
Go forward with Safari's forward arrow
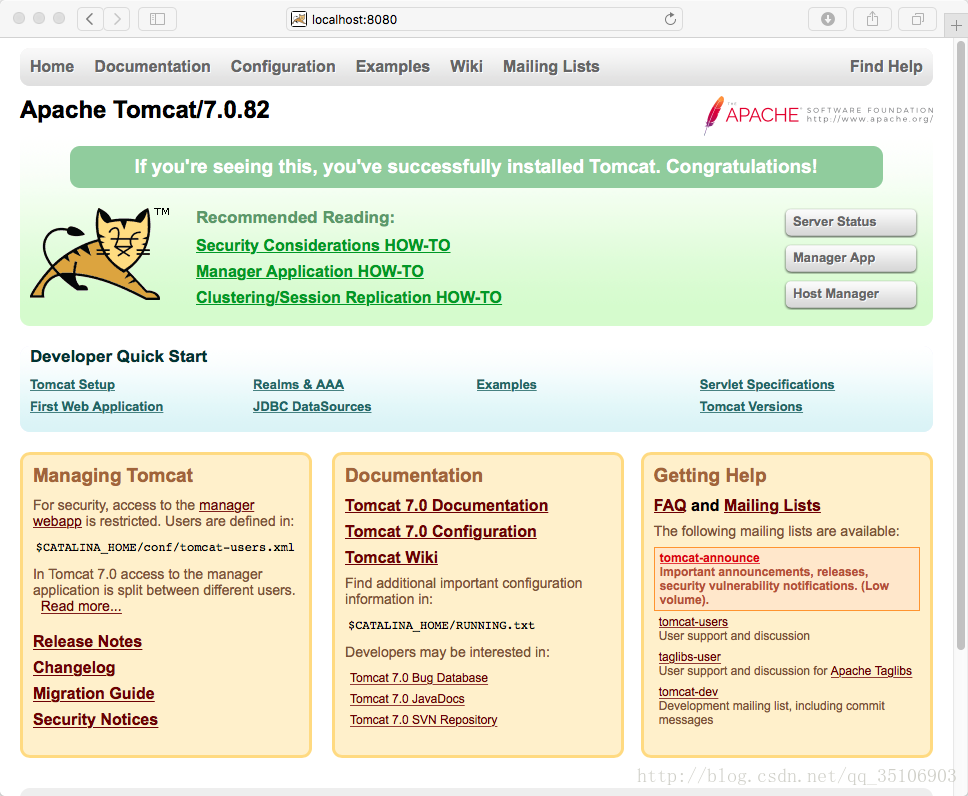tap(117, 19)
